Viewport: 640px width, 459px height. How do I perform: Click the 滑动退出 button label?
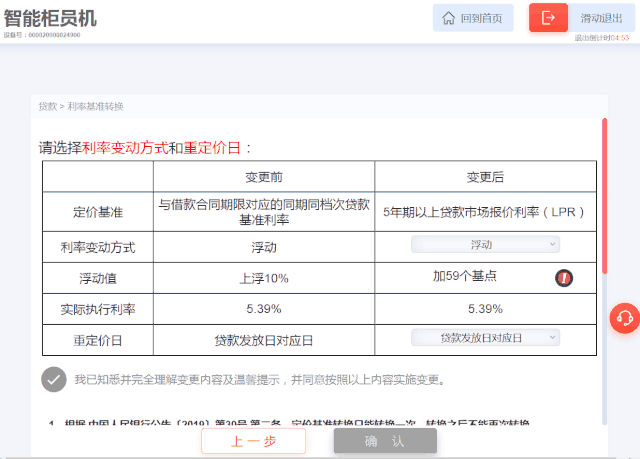(601, 18)
